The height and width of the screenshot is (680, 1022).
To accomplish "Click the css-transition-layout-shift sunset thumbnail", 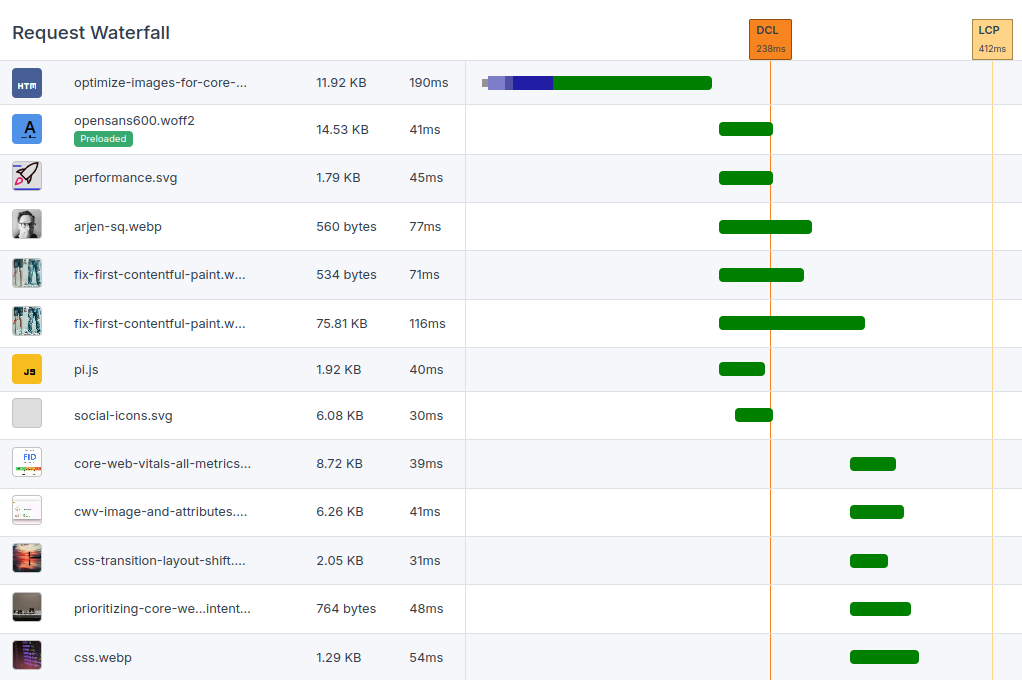I will coord(27,559).
